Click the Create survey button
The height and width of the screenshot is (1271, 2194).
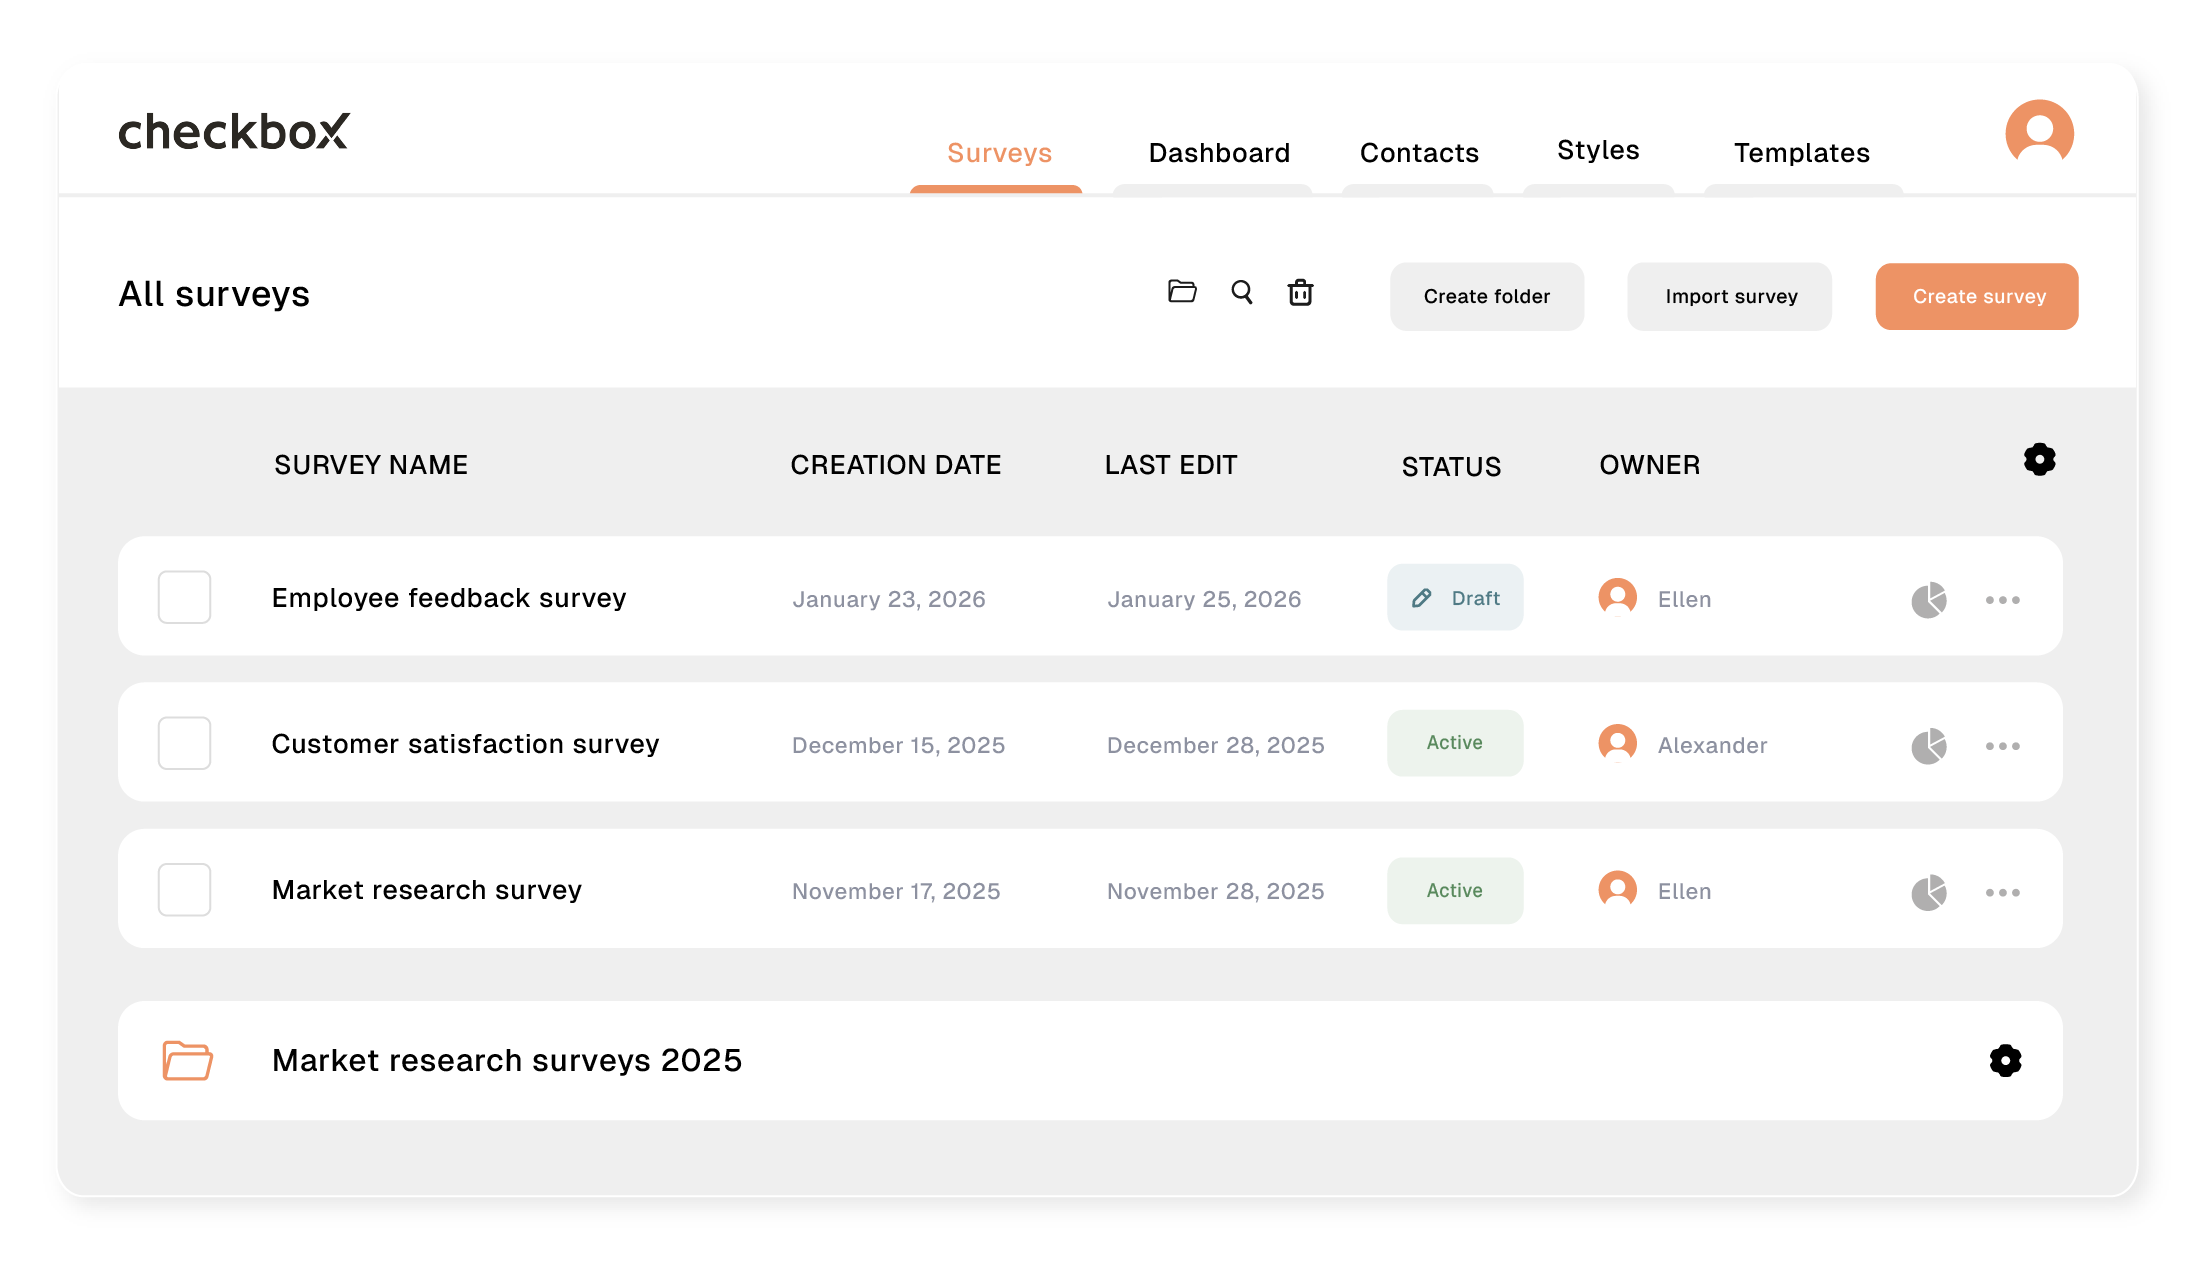tap(1977, 296)
